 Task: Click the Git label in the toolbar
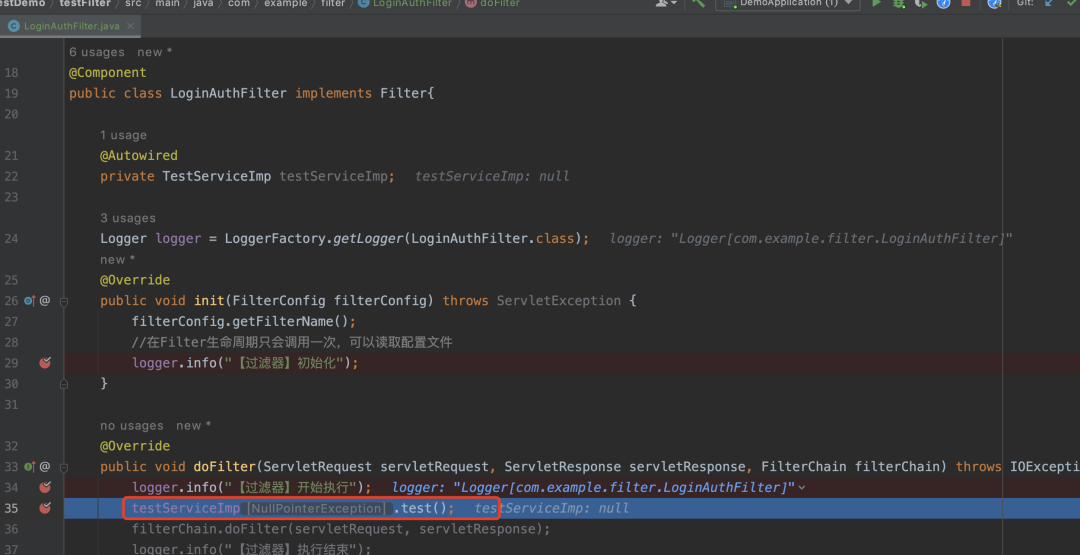tap(1025, 3)
